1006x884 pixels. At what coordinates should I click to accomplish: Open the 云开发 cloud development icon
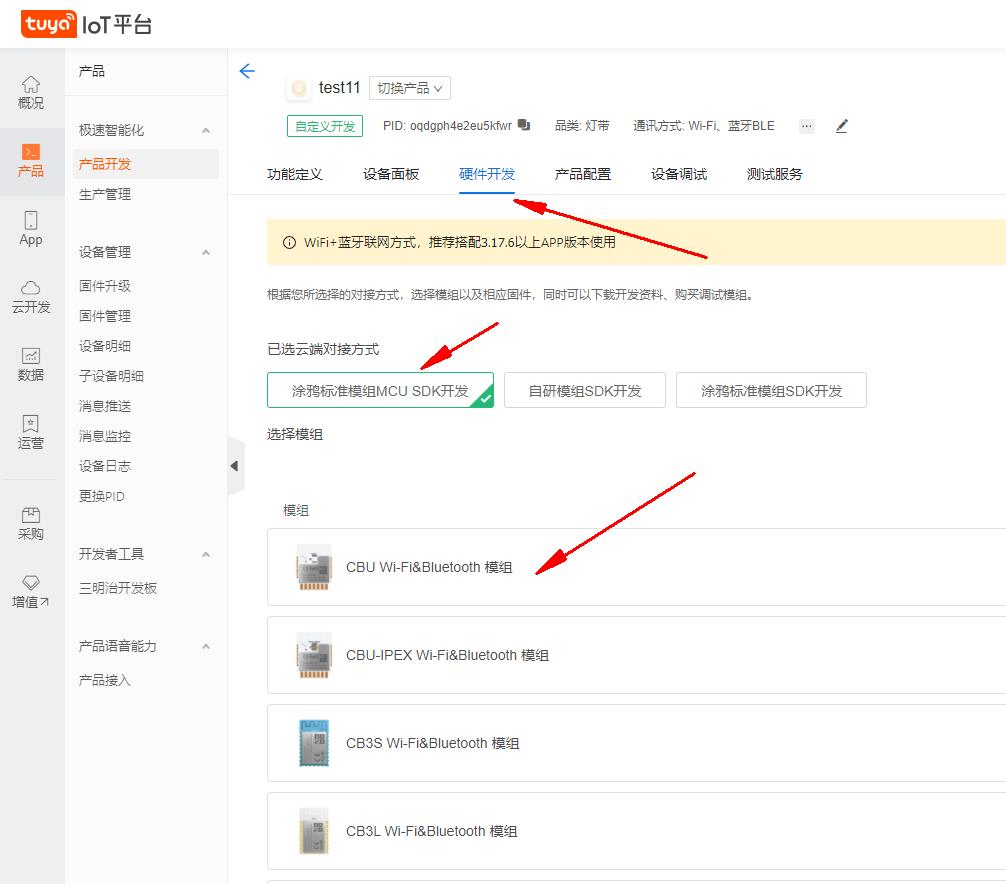point(30,297)
